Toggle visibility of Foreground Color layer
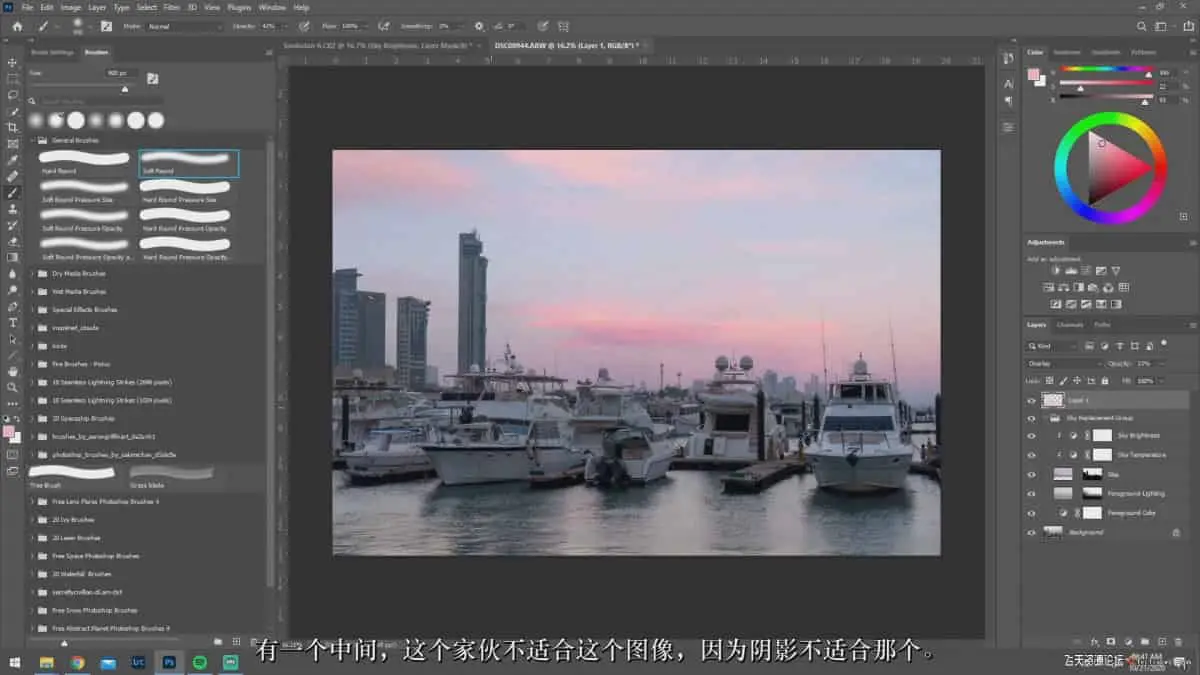This screenshot has height=675, width=1200. [1031, 512]
